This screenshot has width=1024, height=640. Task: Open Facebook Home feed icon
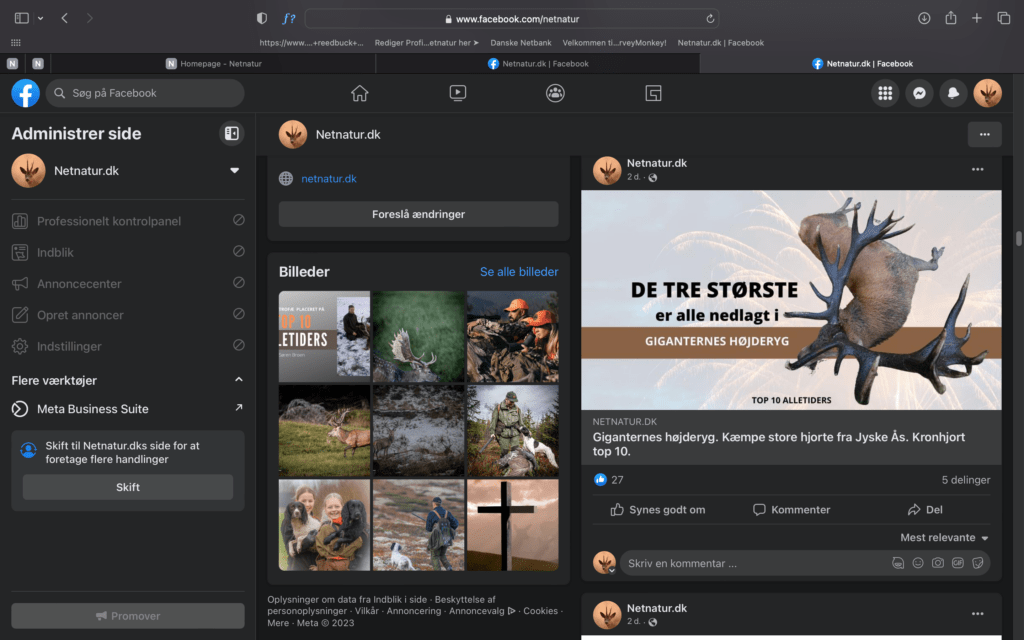point(360,93)
